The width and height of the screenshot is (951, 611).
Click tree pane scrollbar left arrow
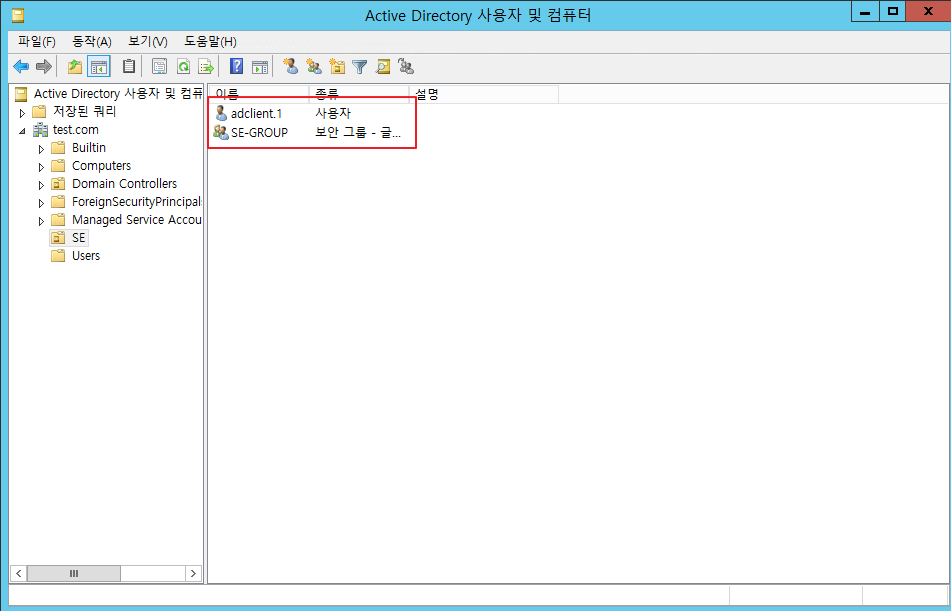(x=19, y=573)
